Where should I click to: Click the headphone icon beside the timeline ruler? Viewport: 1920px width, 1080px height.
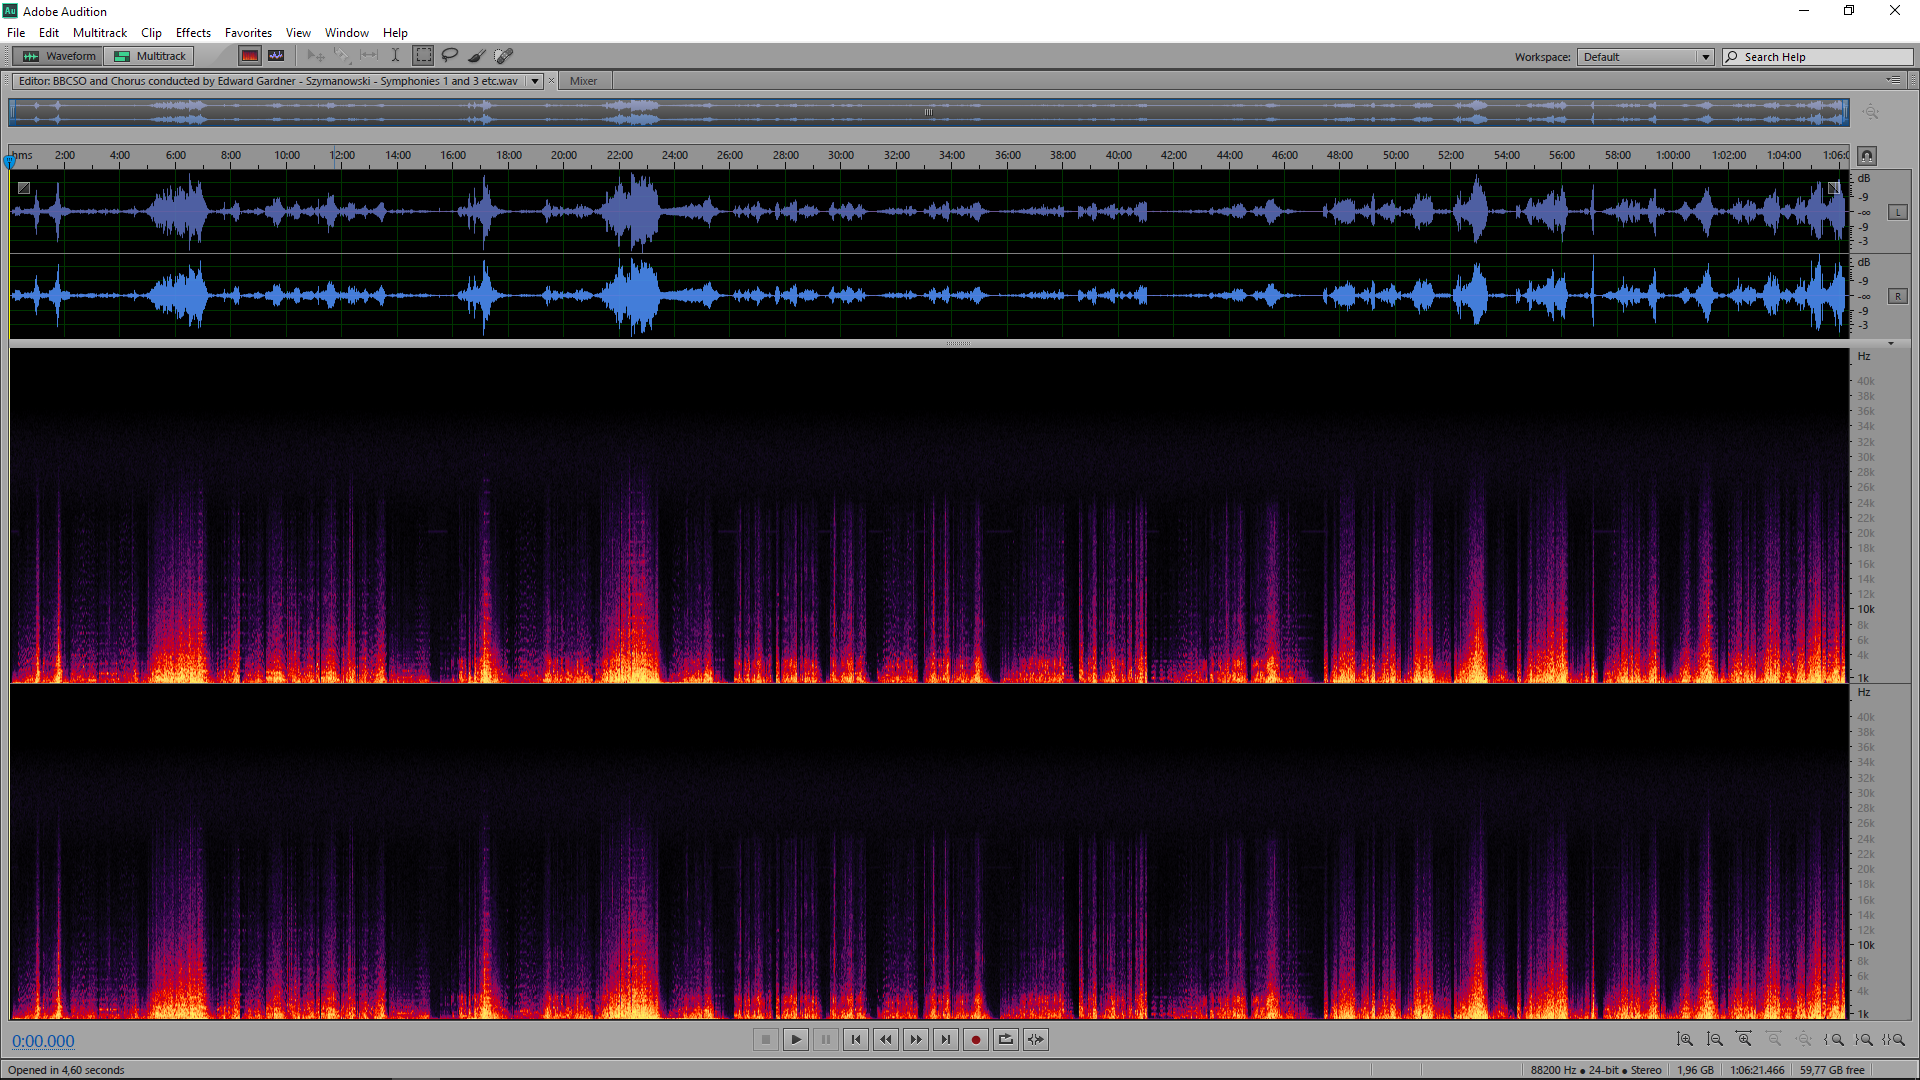tap(1867, 156)
